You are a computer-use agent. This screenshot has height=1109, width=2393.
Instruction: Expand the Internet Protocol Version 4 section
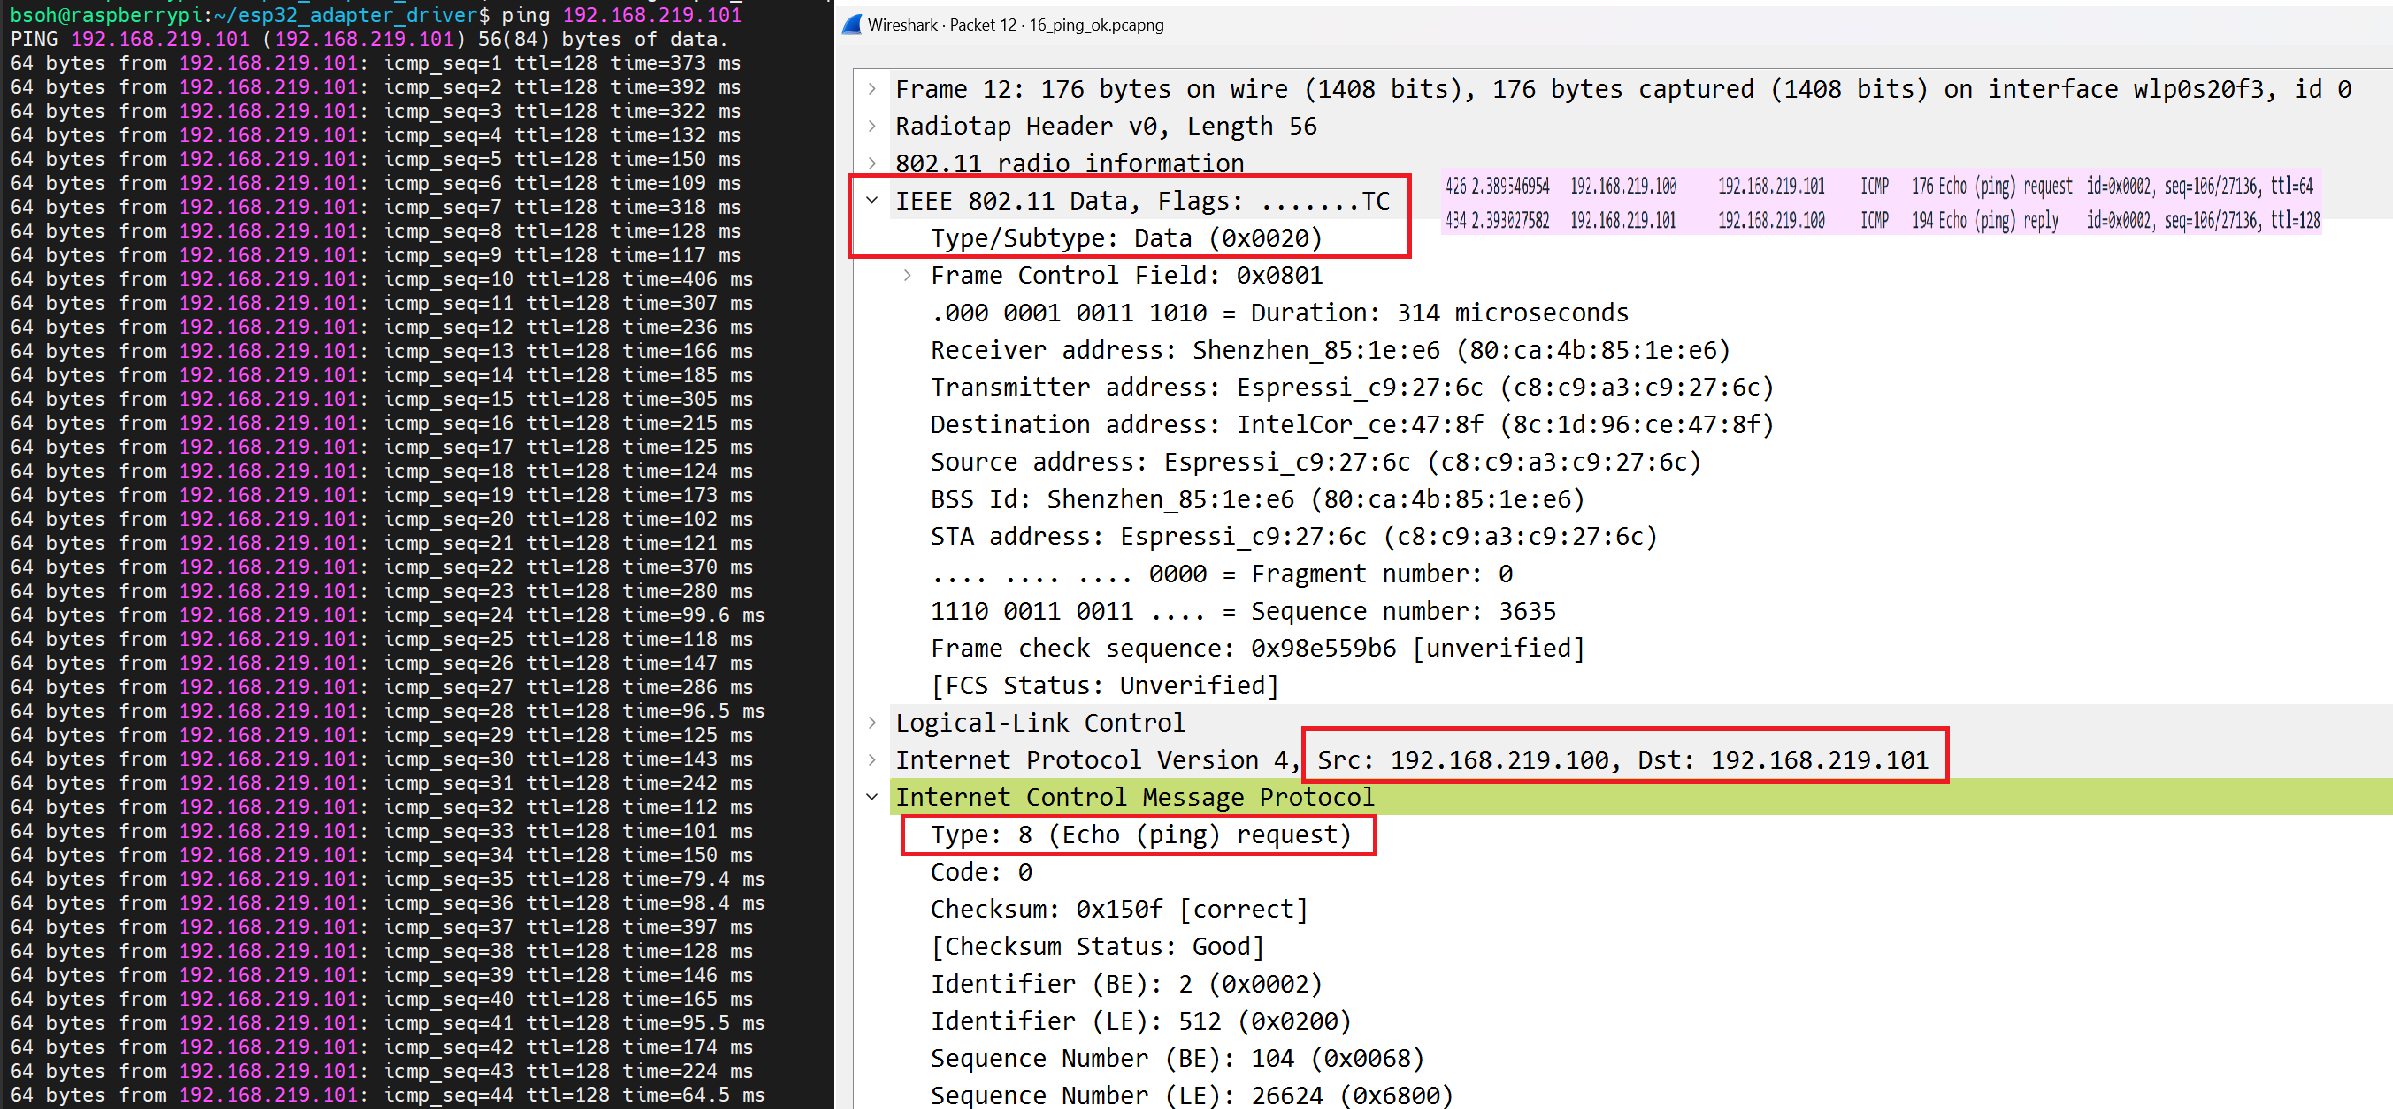pyautogui.click(x=870, y=760)
